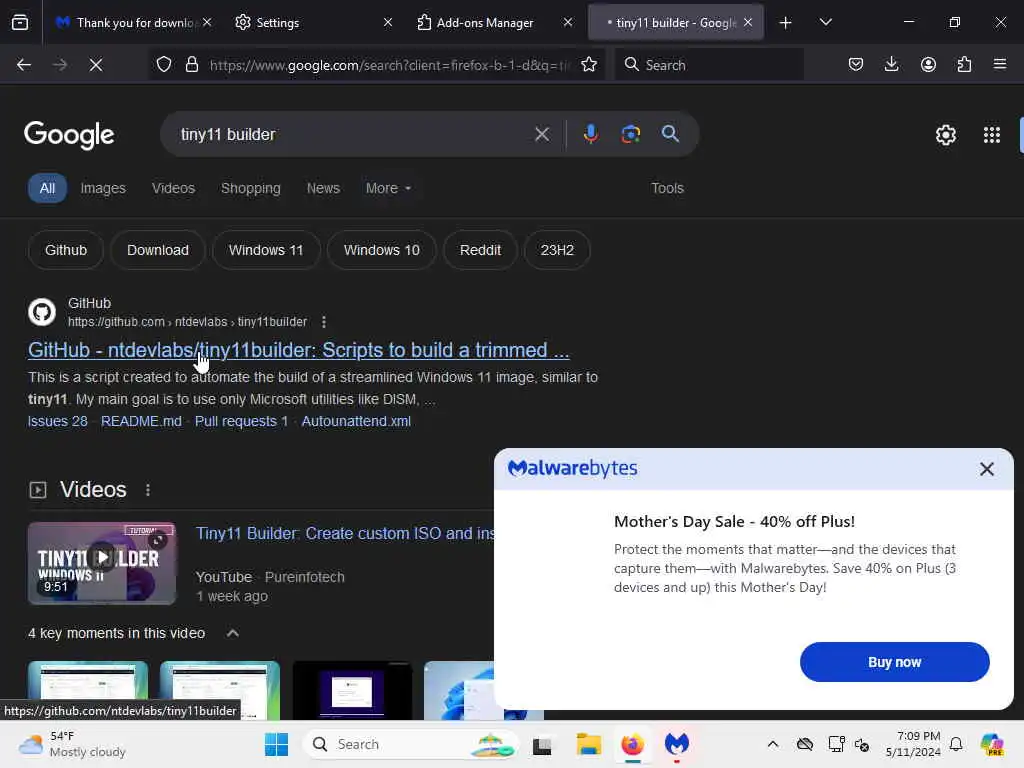Stop loading the page
Screen dimensions: 1024x768
(96, 65)
